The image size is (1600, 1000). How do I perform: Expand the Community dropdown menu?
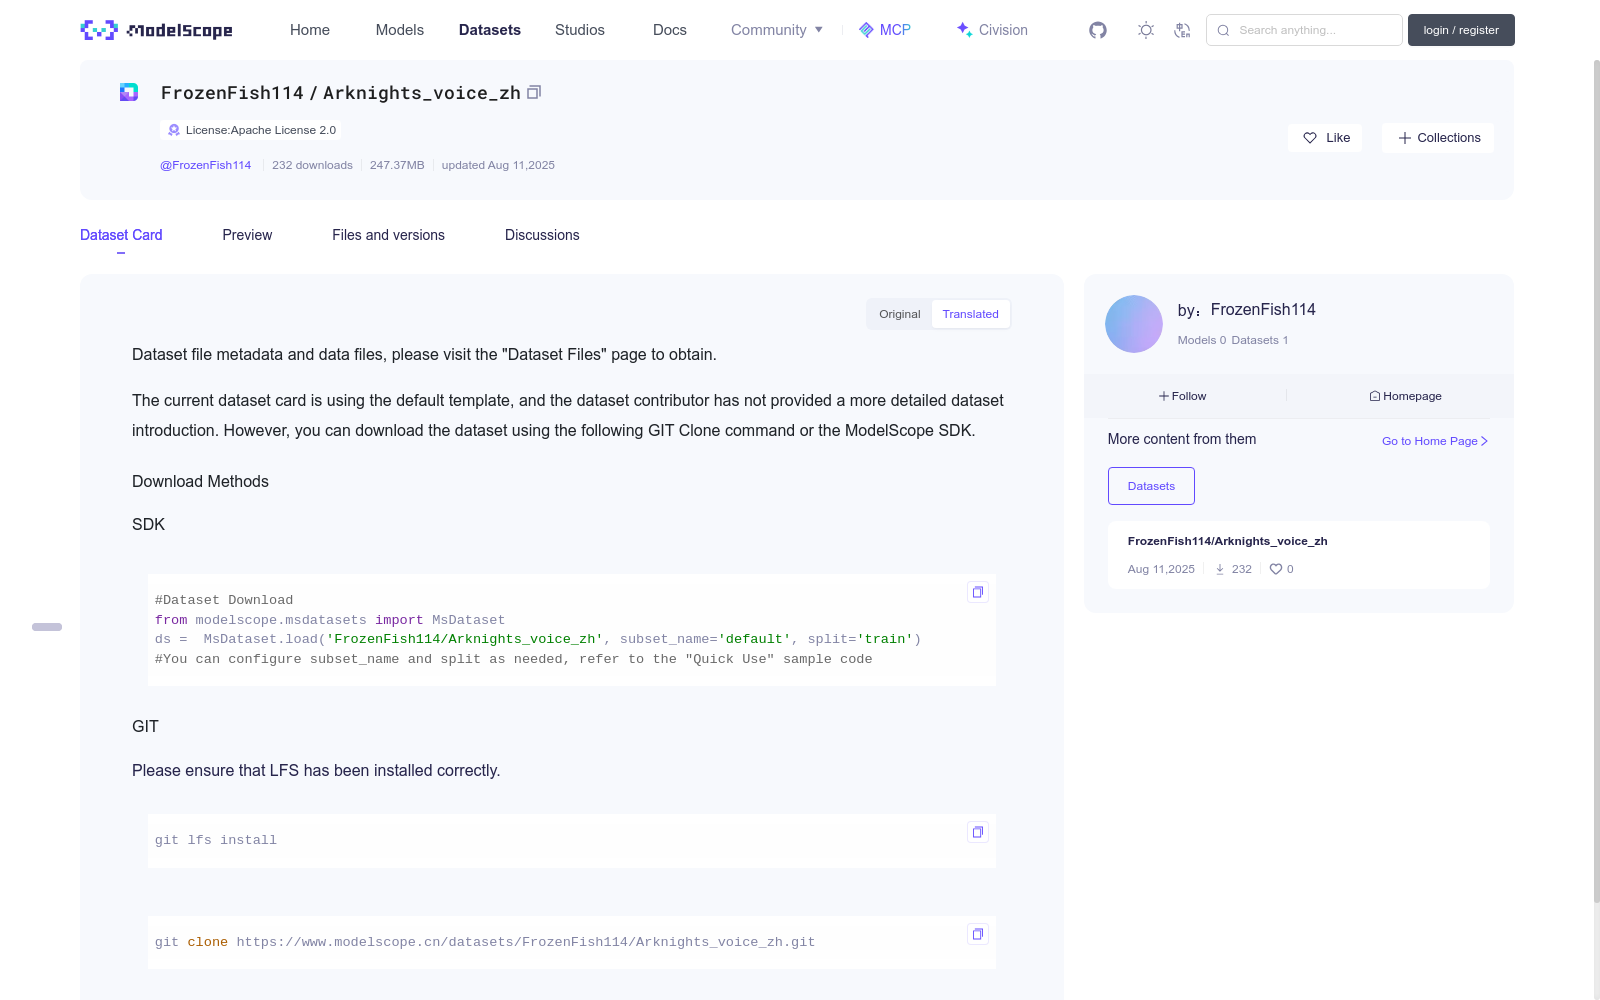tap(777, 30)
